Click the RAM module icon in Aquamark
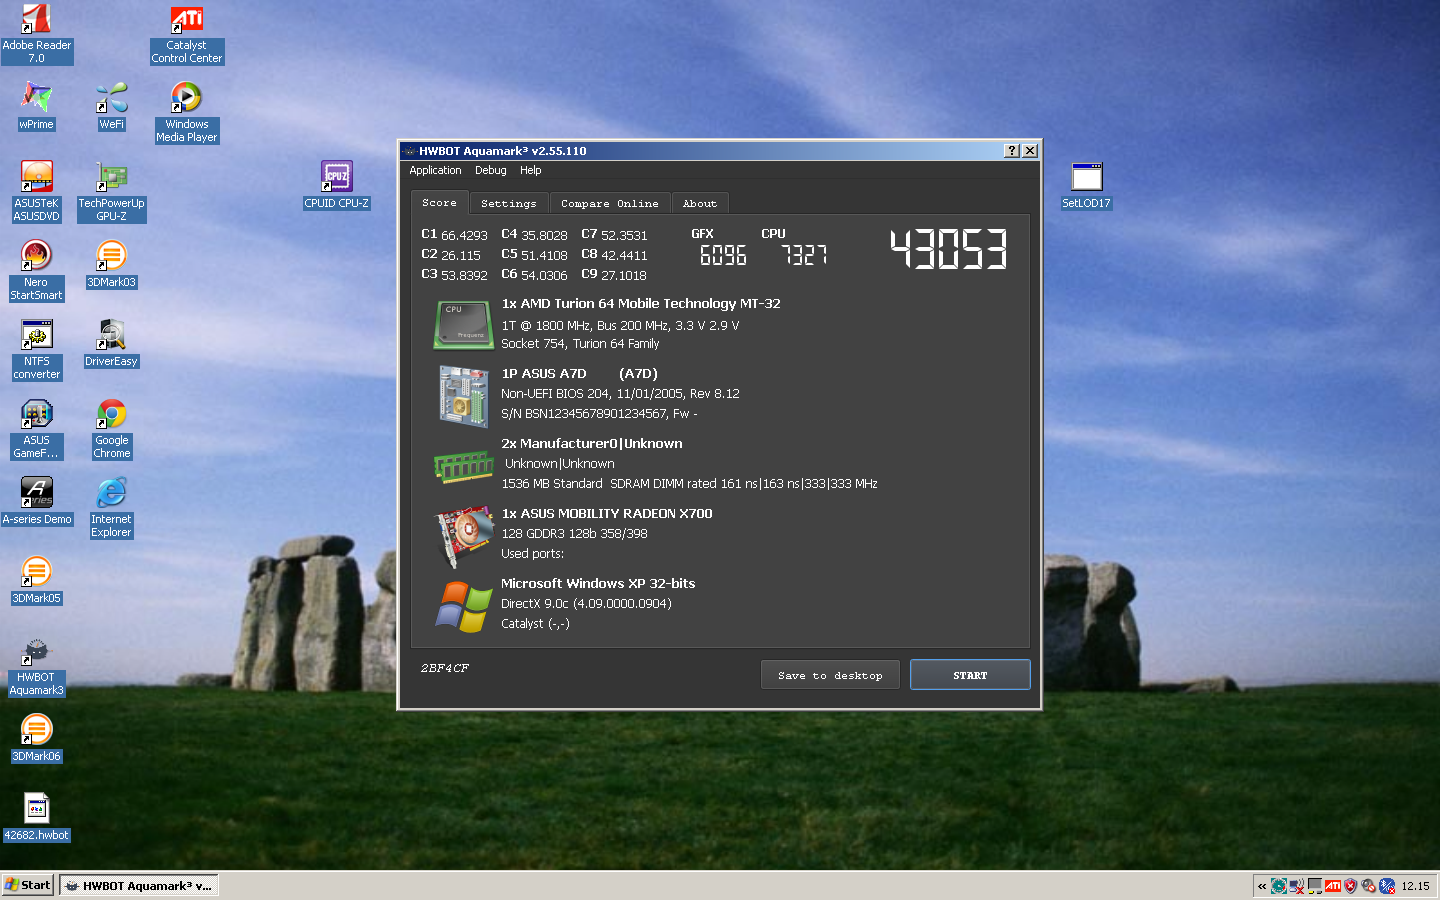 [x=463, y=465]
